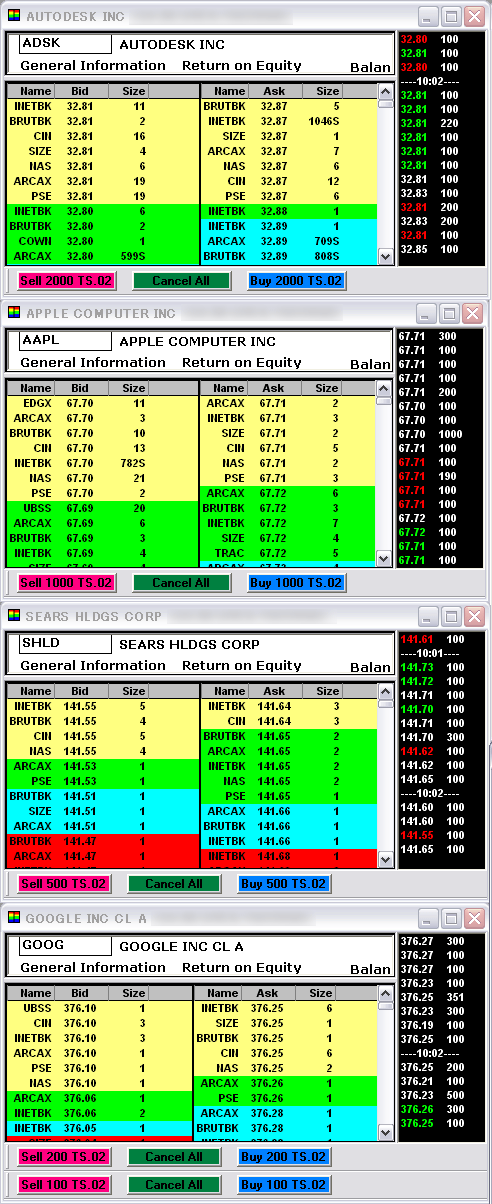Click Sell 500 TS.02 for Sears
The height and width of the screenshot is (1204, 492).
pyautogui.click(x=62, y=883)
